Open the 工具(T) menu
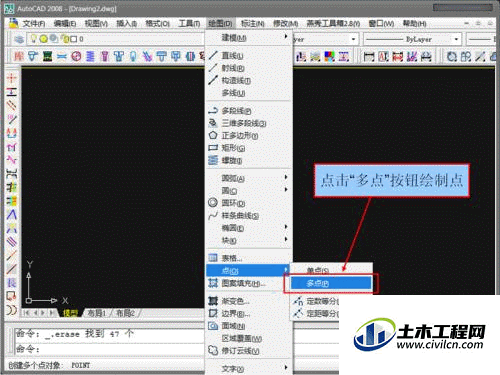The image size is (500, 375). click(x=189, y=24)
